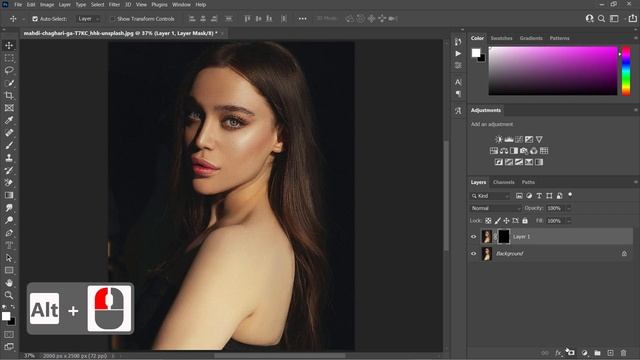Toggle lock image pixels brush icon
Viewport: 640px width, 360px height.
tap(498, 221)
